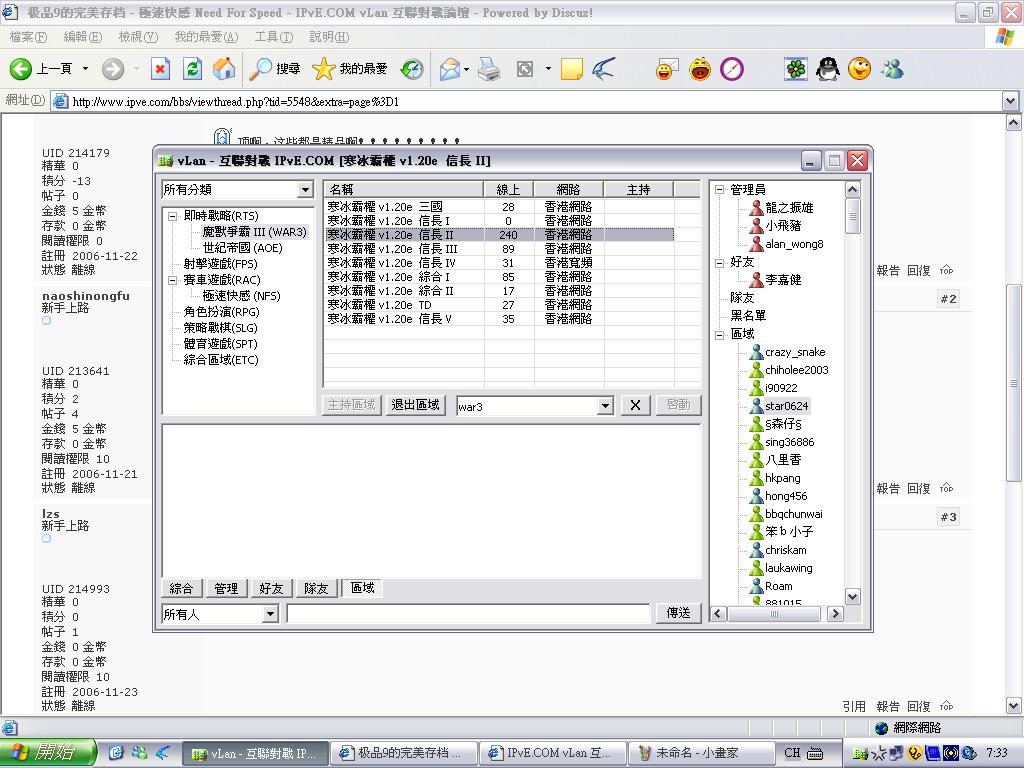Open the Mail toolbar icon
The width and height of the screenshot is (1024, 768).
[450, 69]
